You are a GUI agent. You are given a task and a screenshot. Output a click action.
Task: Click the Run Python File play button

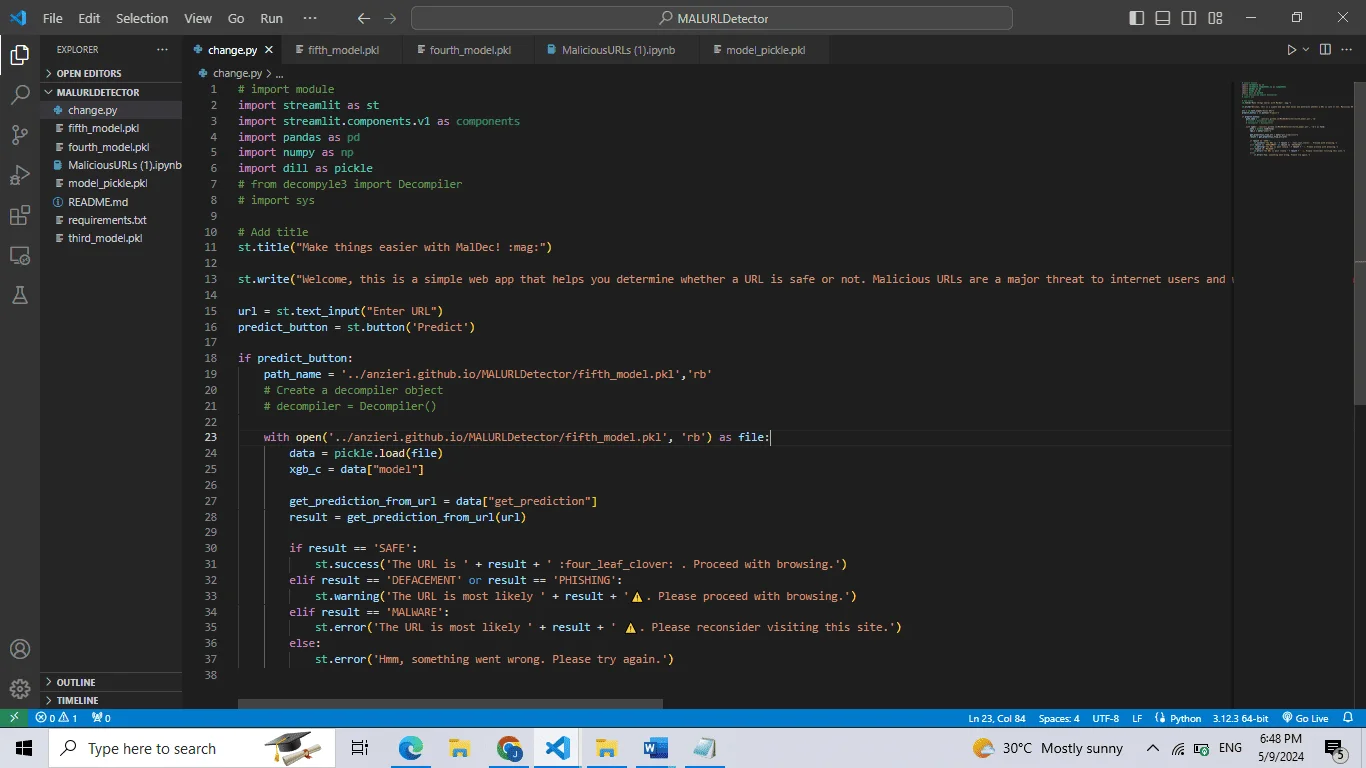(1291, 50)
